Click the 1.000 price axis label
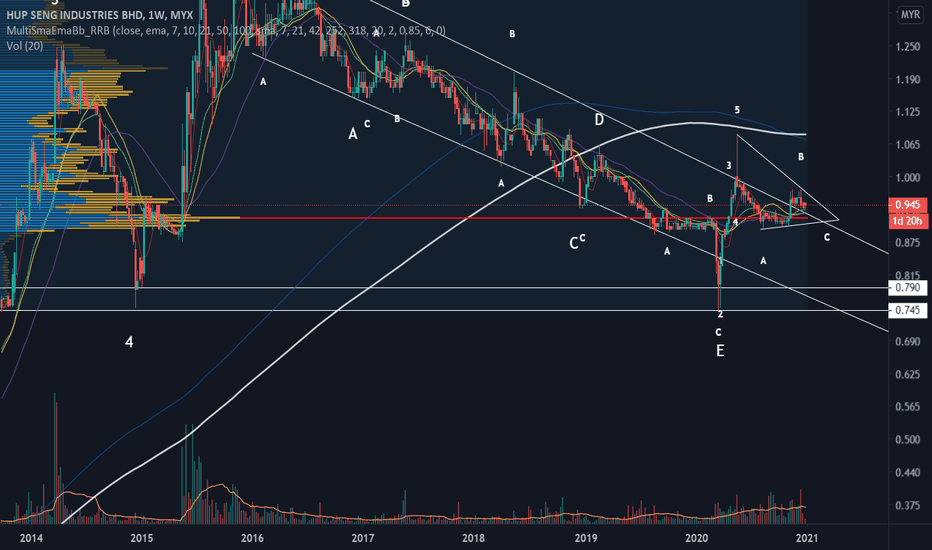932x550 pixels. [x=908, y=177]
